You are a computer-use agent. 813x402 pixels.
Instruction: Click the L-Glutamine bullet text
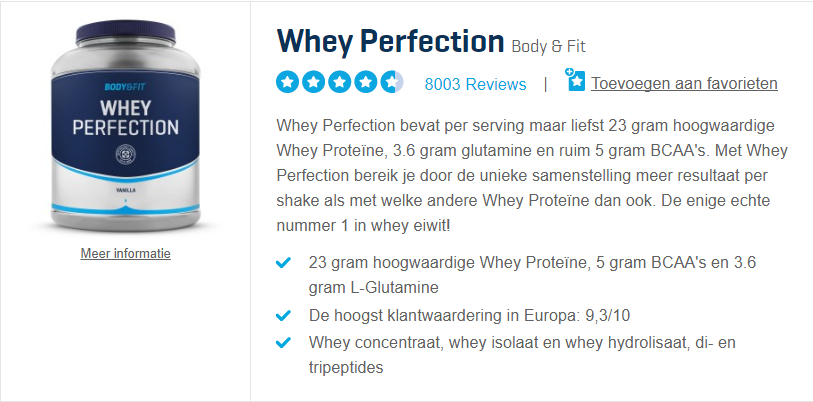532,275
